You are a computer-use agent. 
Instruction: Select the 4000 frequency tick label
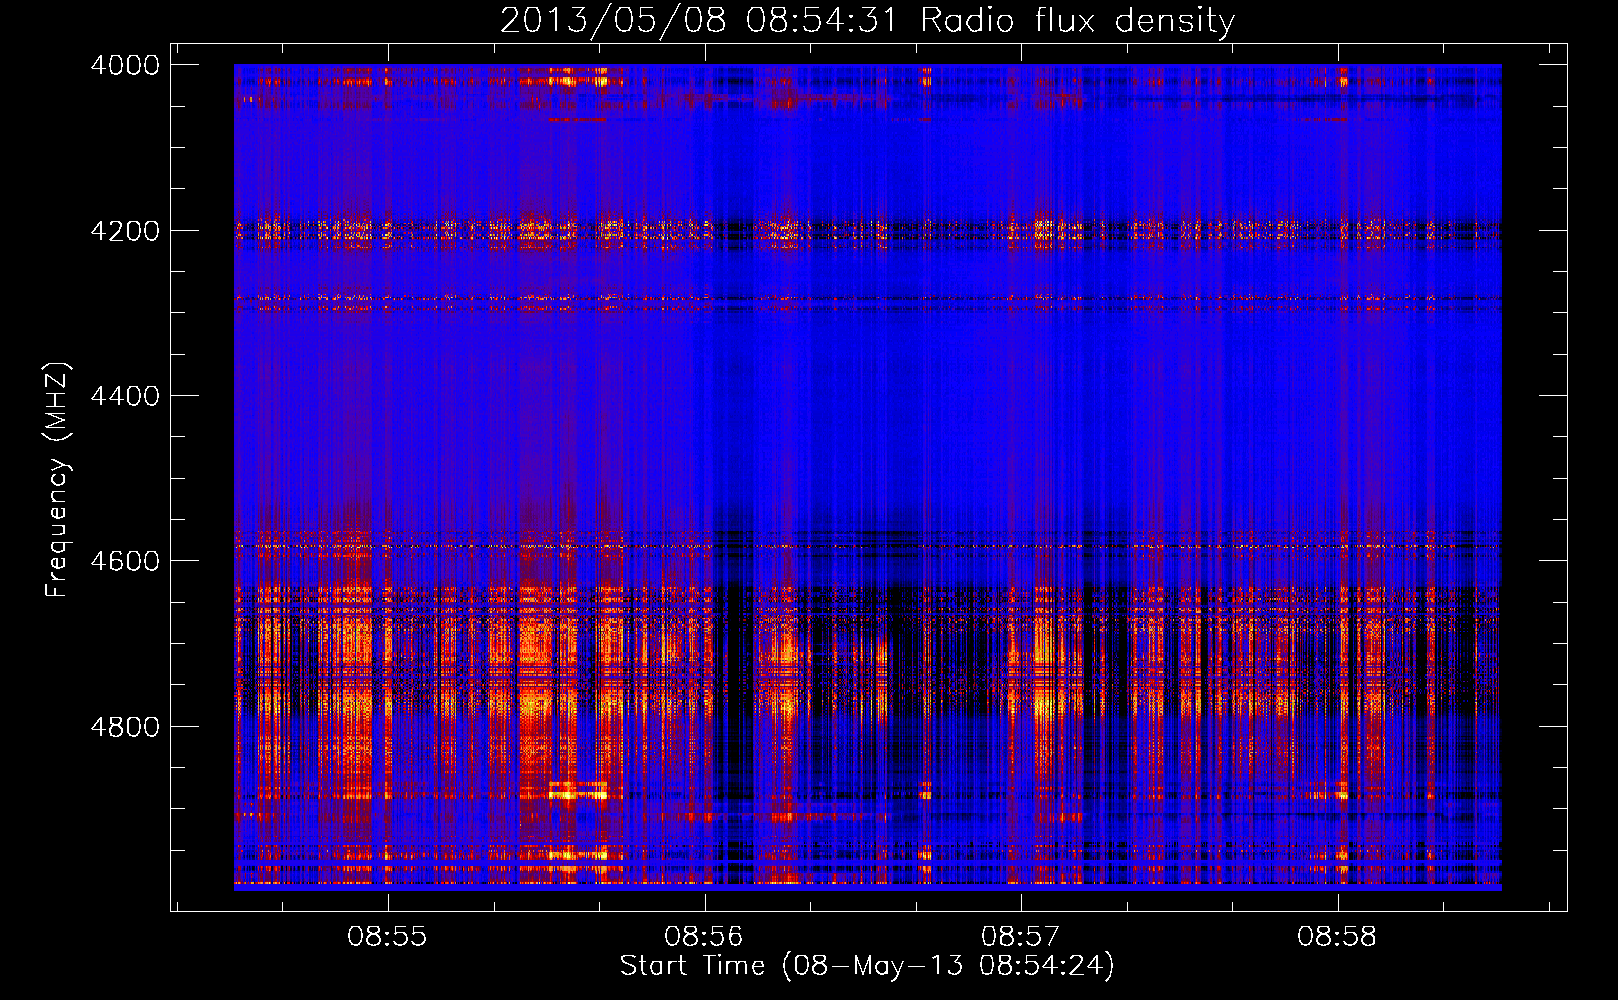click(125, 65)
